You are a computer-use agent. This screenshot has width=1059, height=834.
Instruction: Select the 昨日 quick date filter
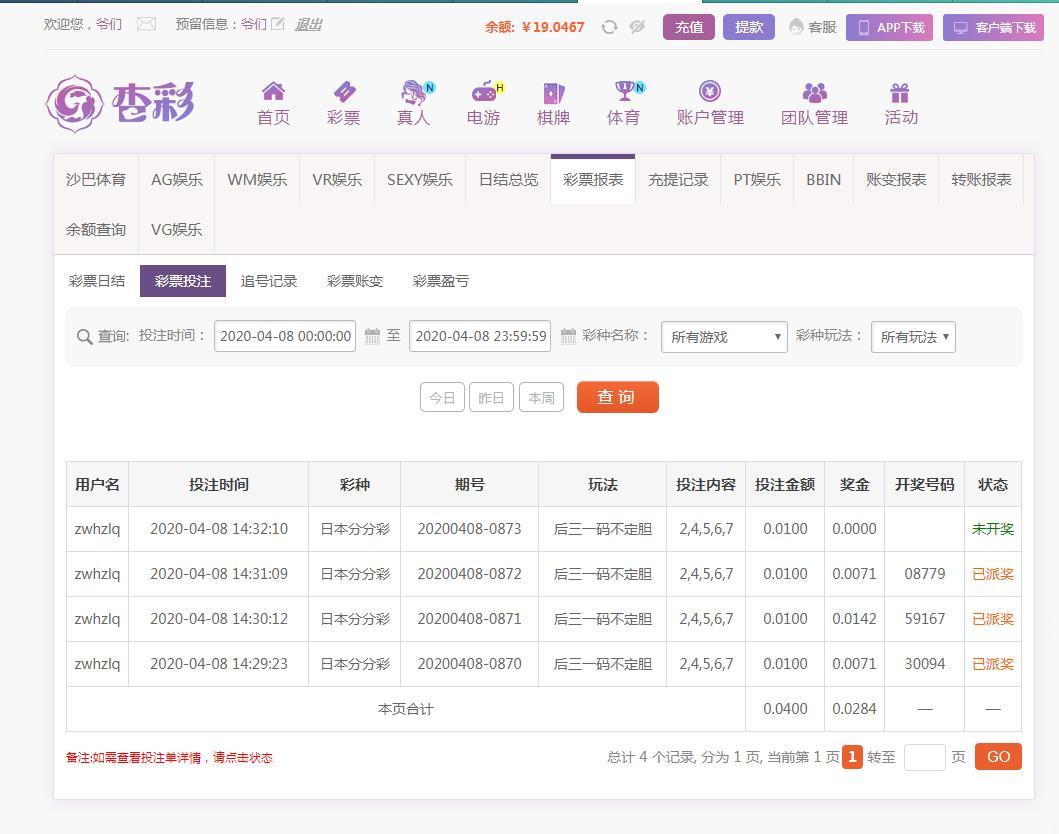[491, 397]
